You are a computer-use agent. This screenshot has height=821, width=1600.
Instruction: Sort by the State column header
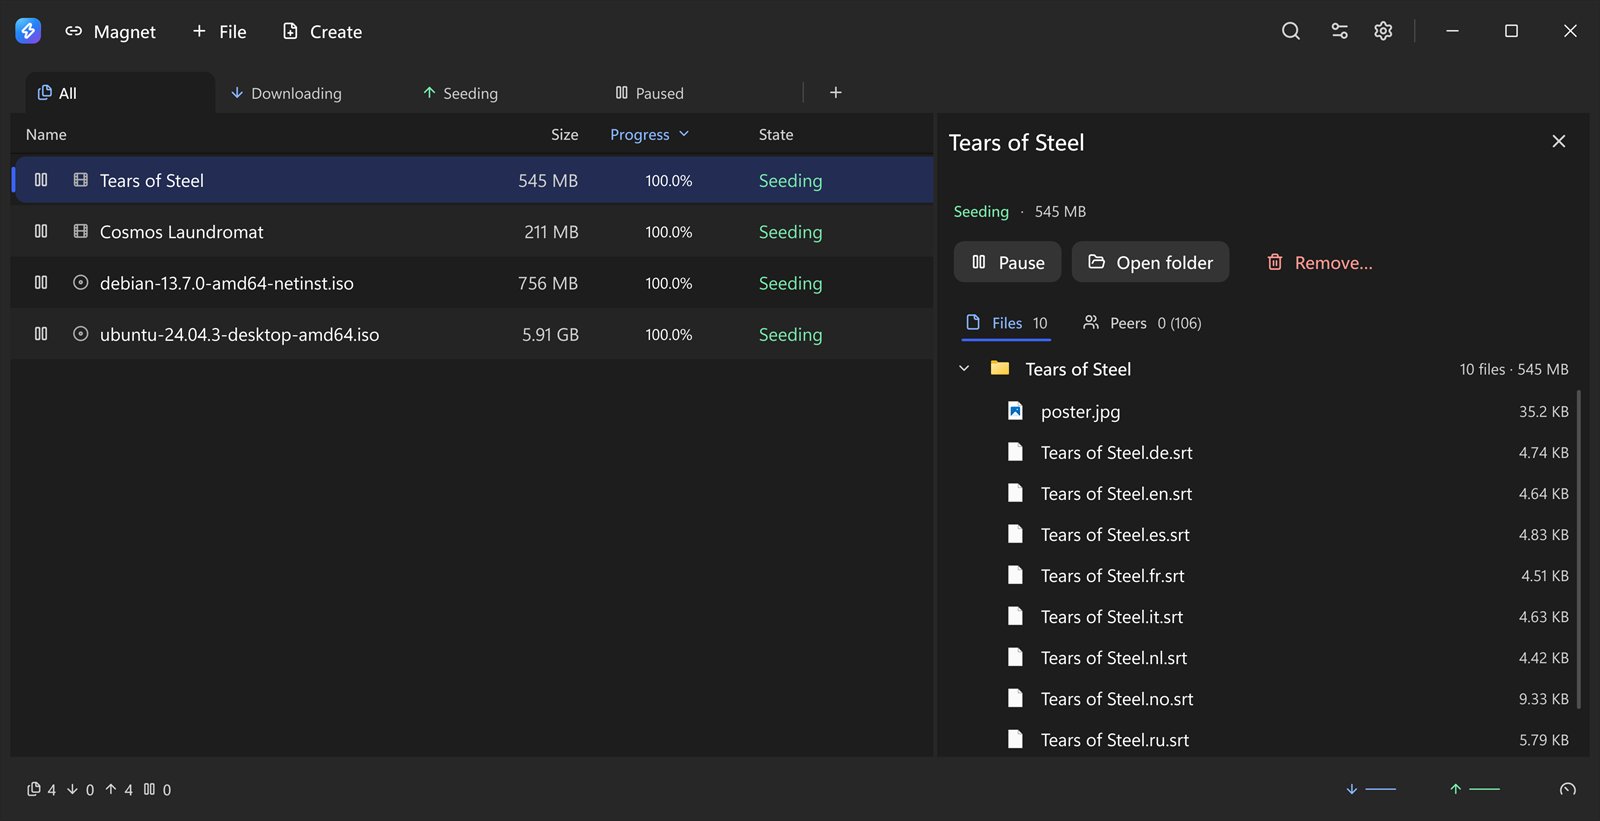click(x=776, y=134)
